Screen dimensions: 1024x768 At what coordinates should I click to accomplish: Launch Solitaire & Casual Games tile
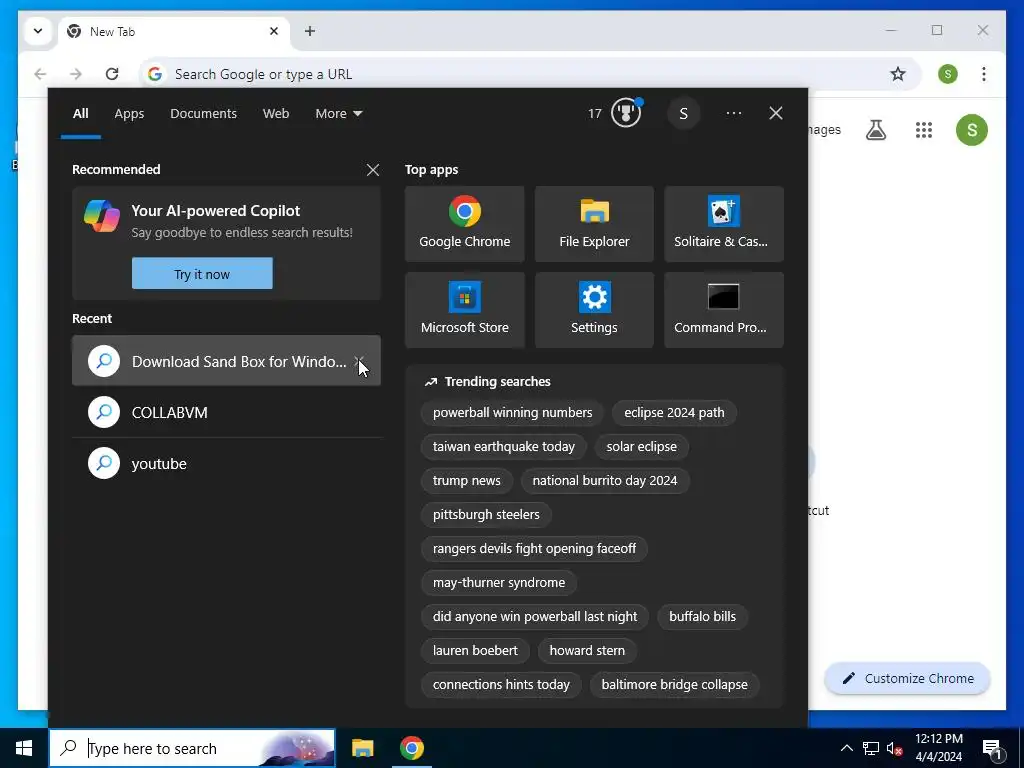(x=724, y=224)
